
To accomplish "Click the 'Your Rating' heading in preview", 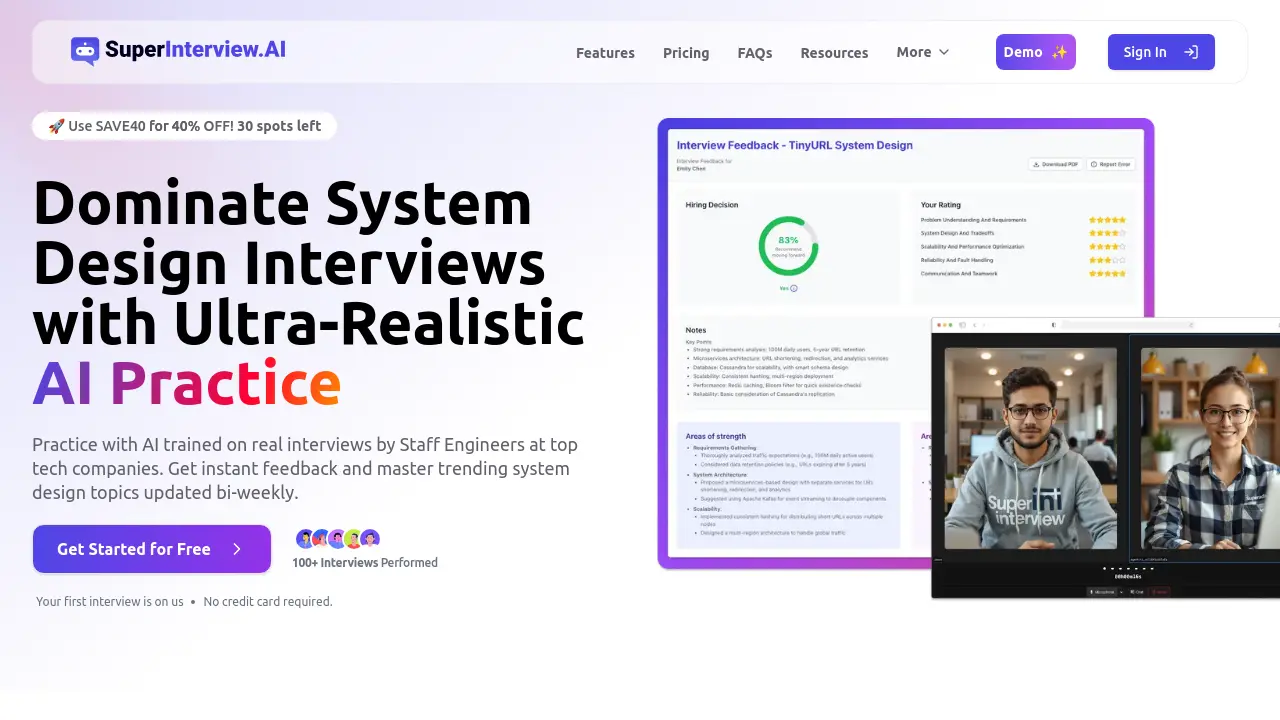I will click(940, 205).
